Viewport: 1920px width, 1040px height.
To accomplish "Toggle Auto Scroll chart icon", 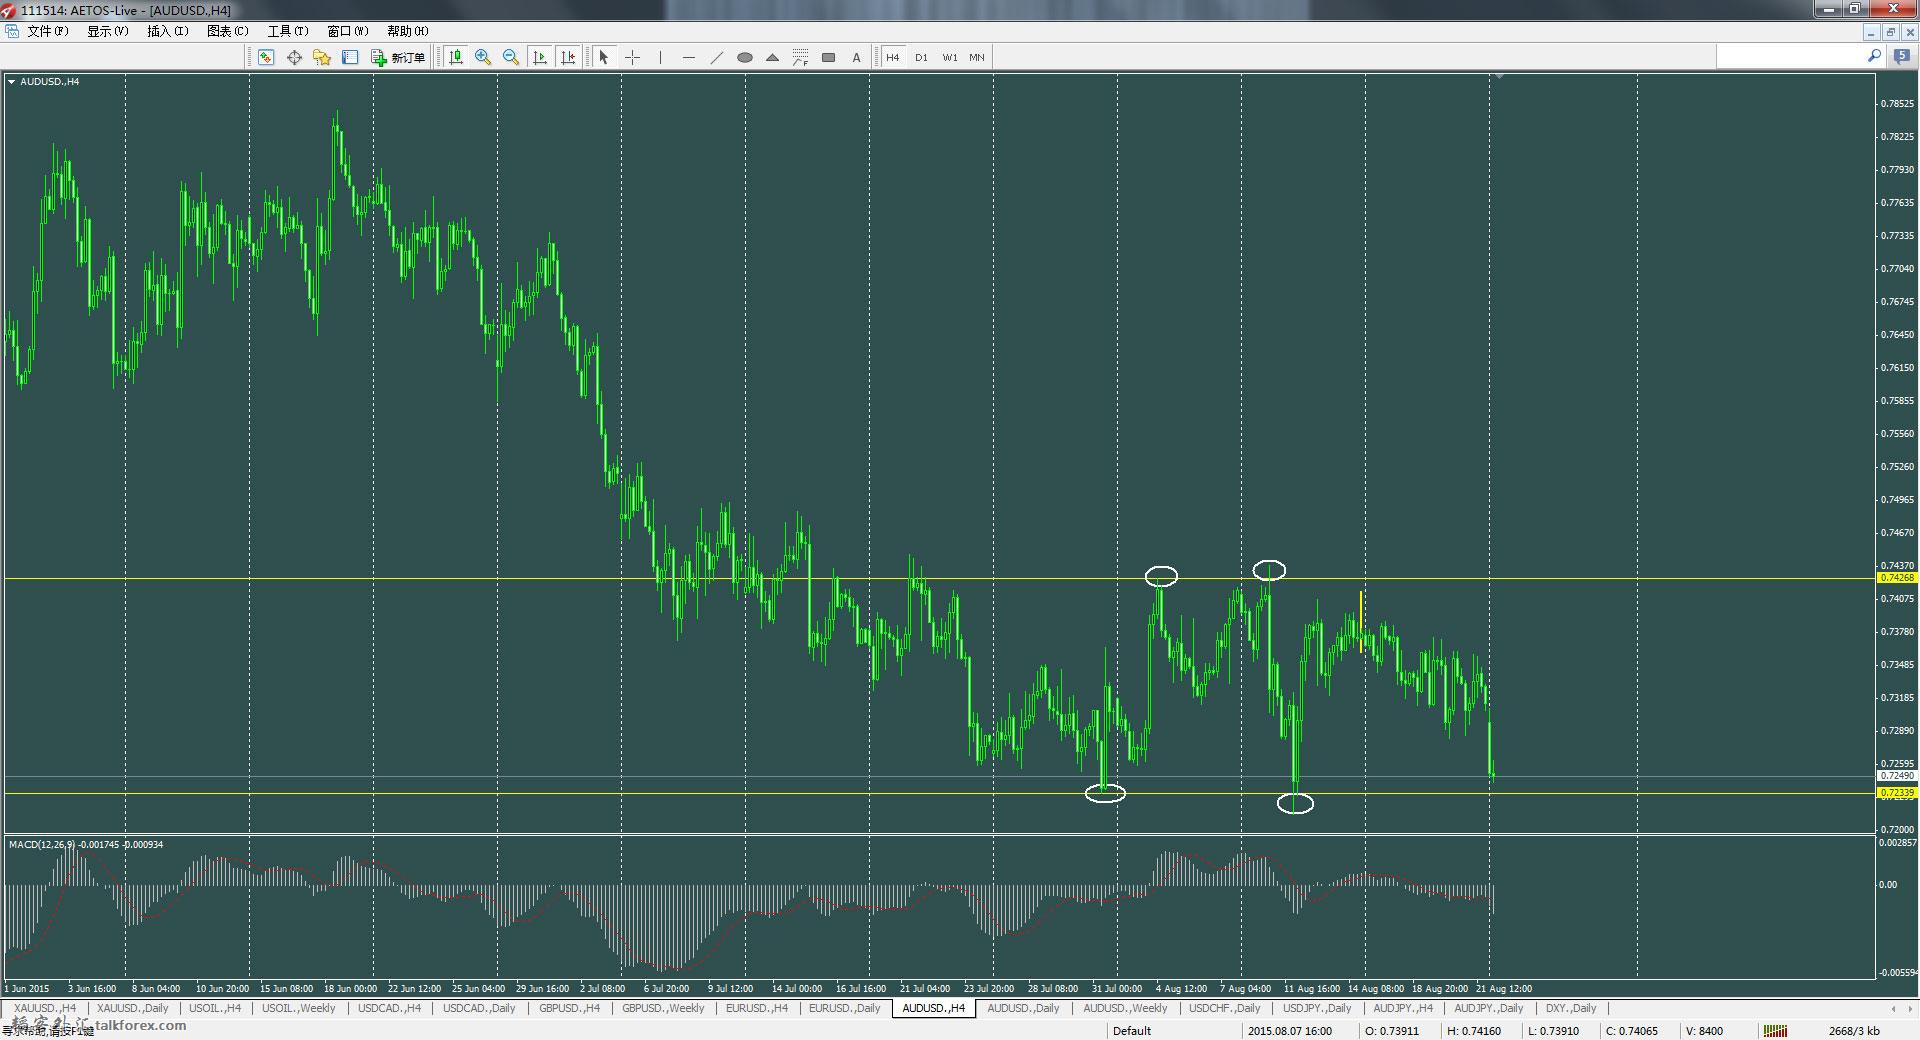I will (x=540, y=57).
